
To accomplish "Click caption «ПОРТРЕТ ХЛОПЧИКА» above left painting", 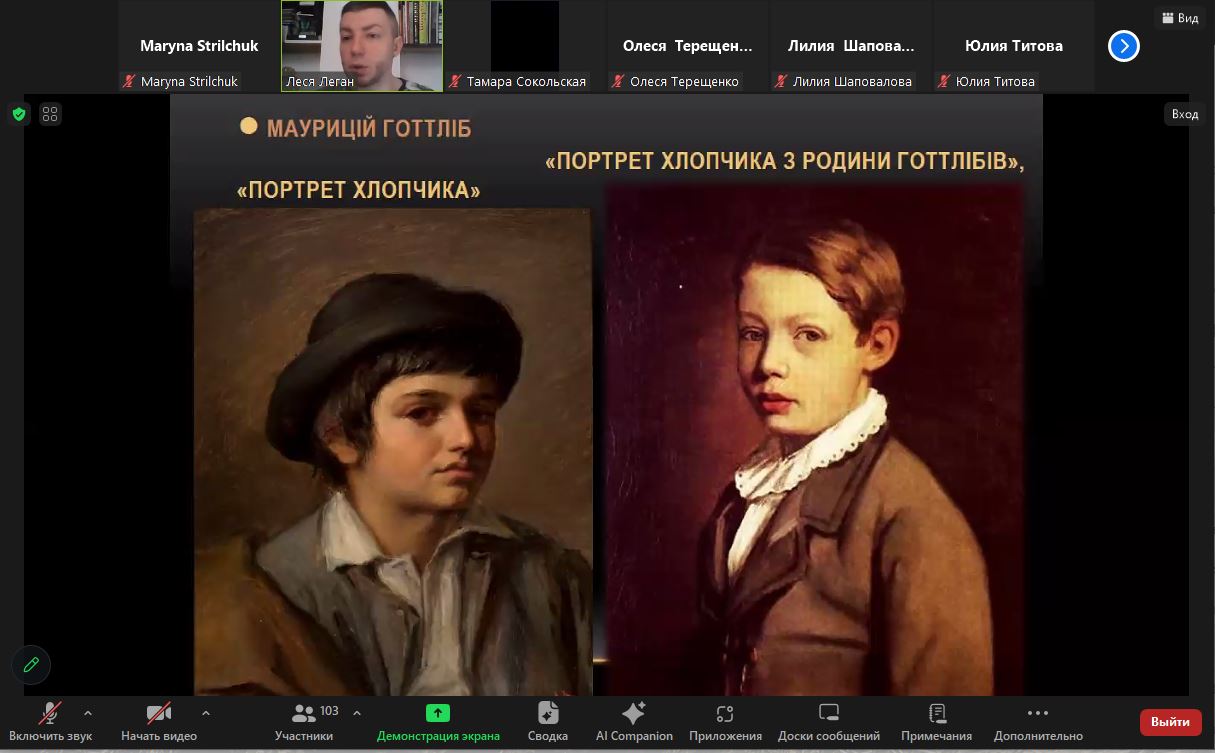I will pyautogui.click(x=359, y=189).
